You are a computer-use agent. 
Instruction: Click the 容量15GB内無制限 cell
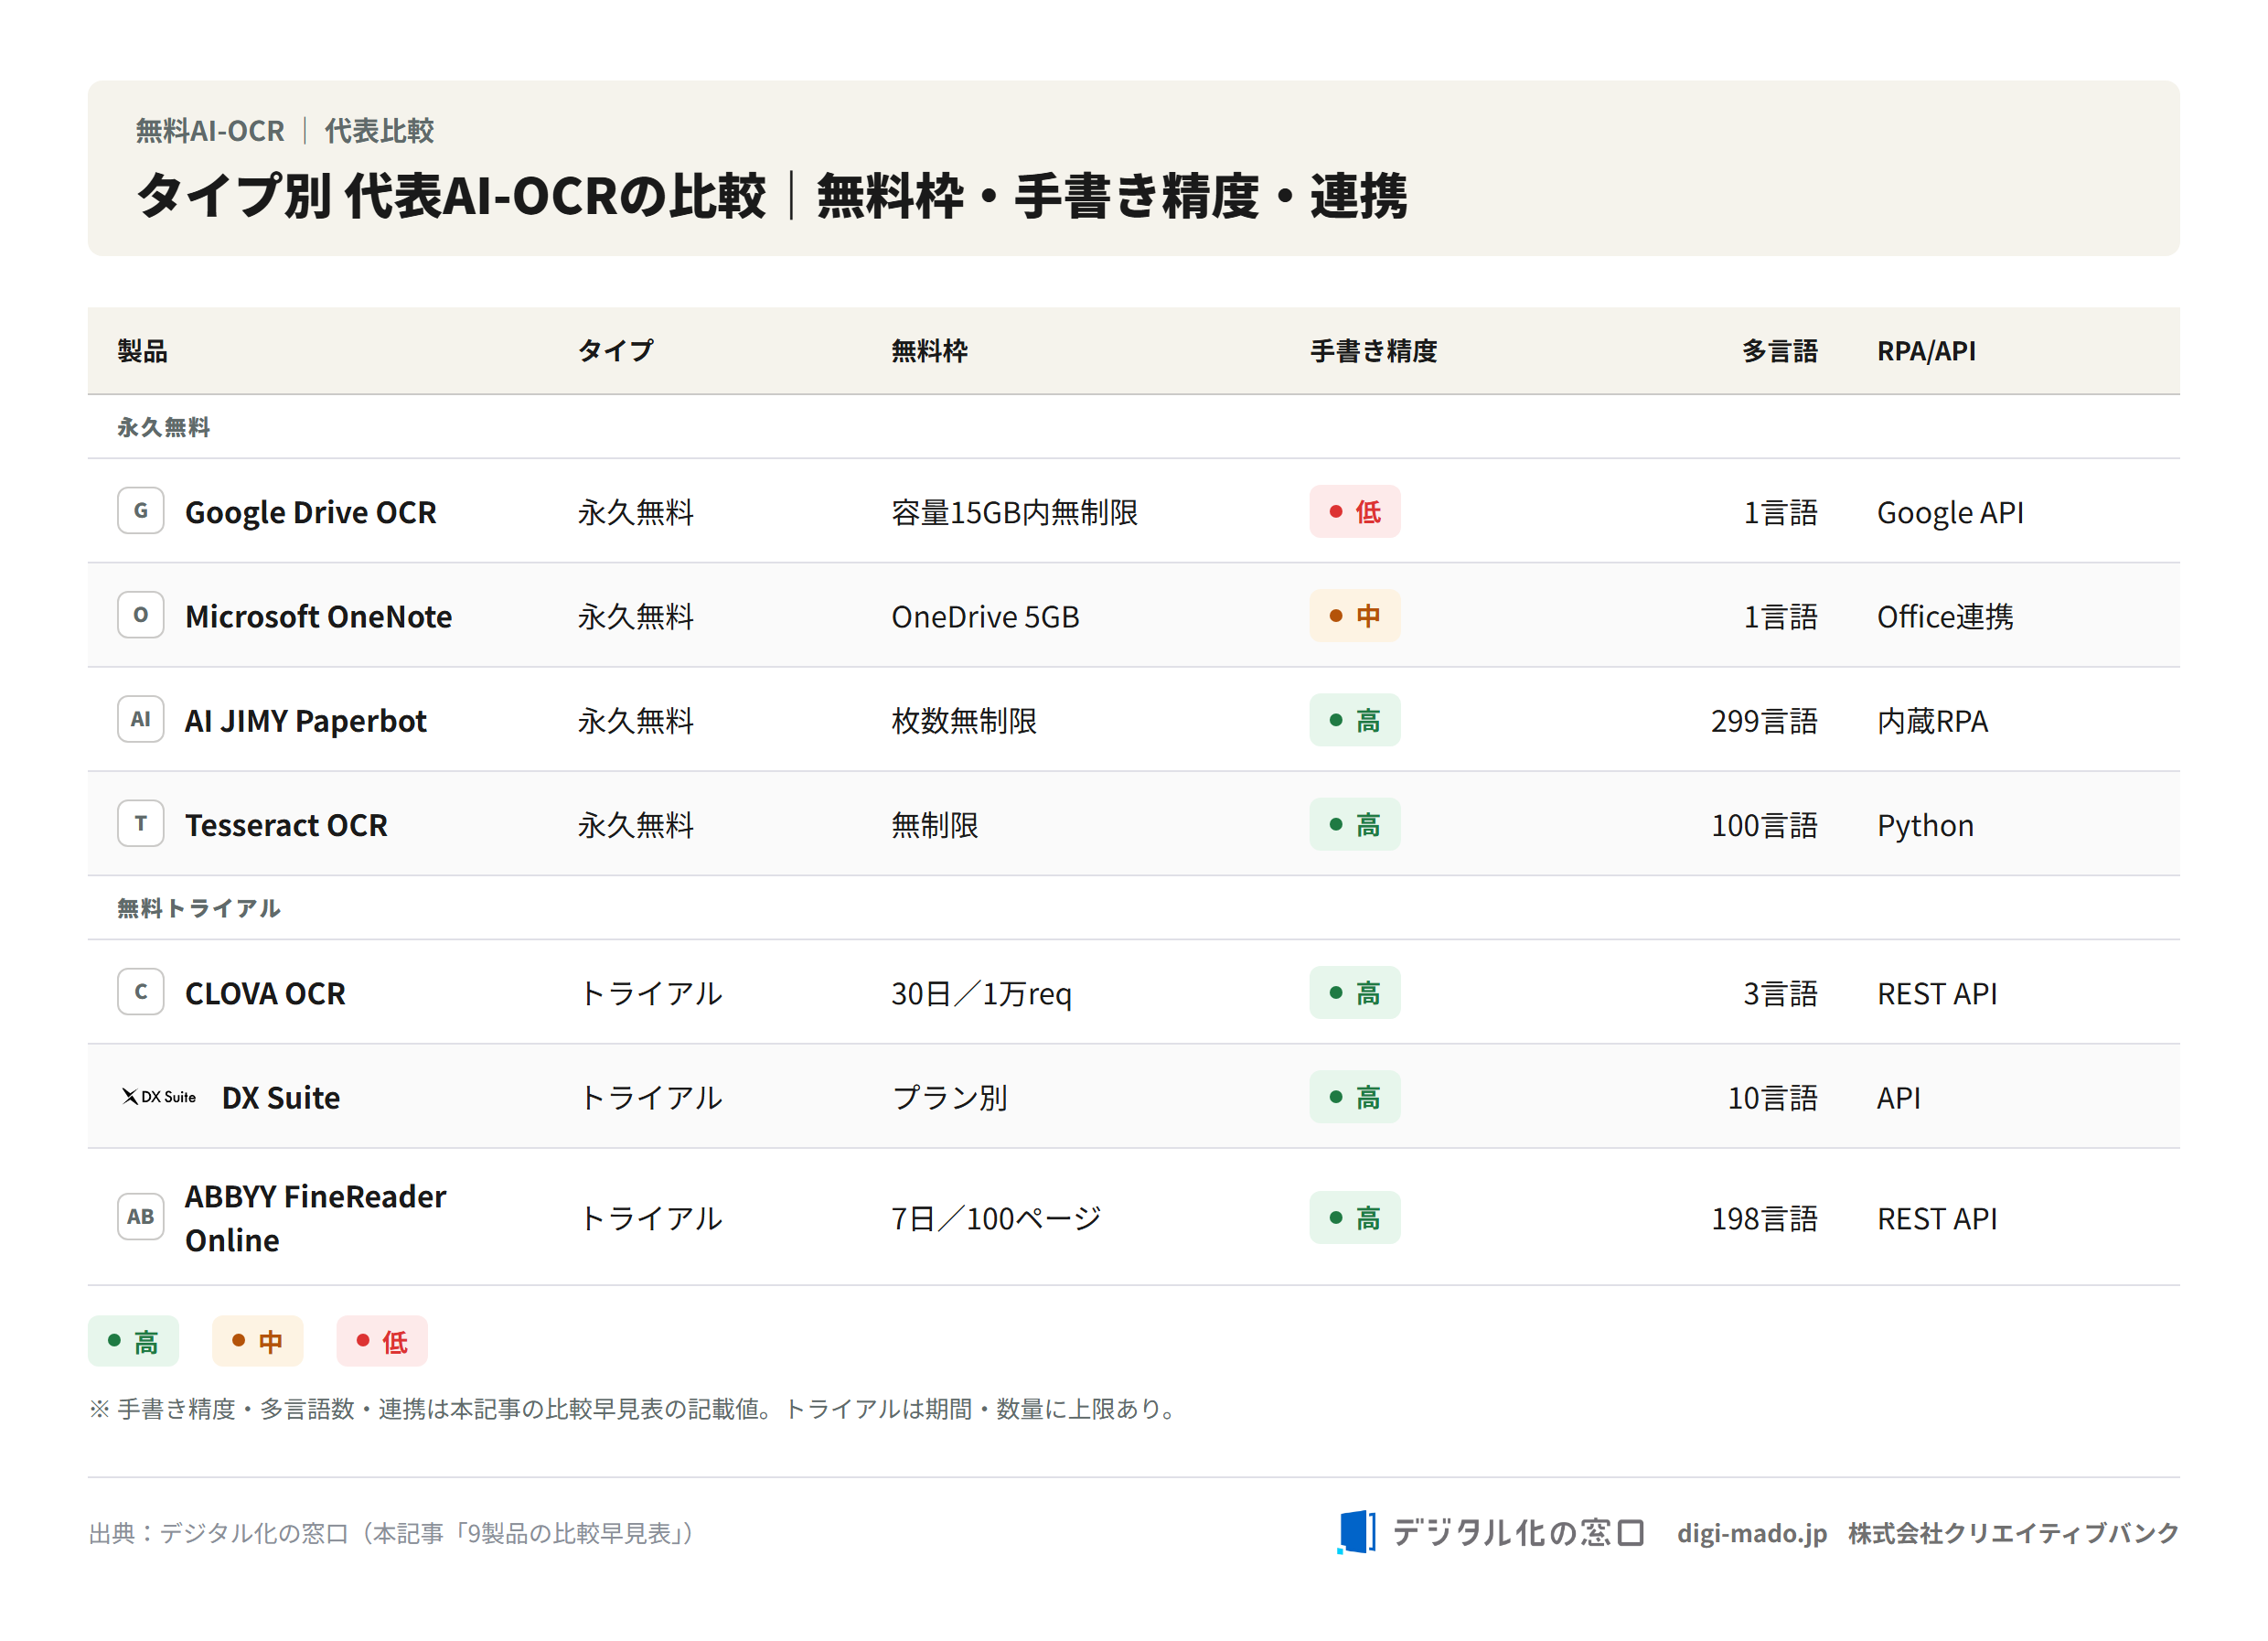tap(1014, 512)
